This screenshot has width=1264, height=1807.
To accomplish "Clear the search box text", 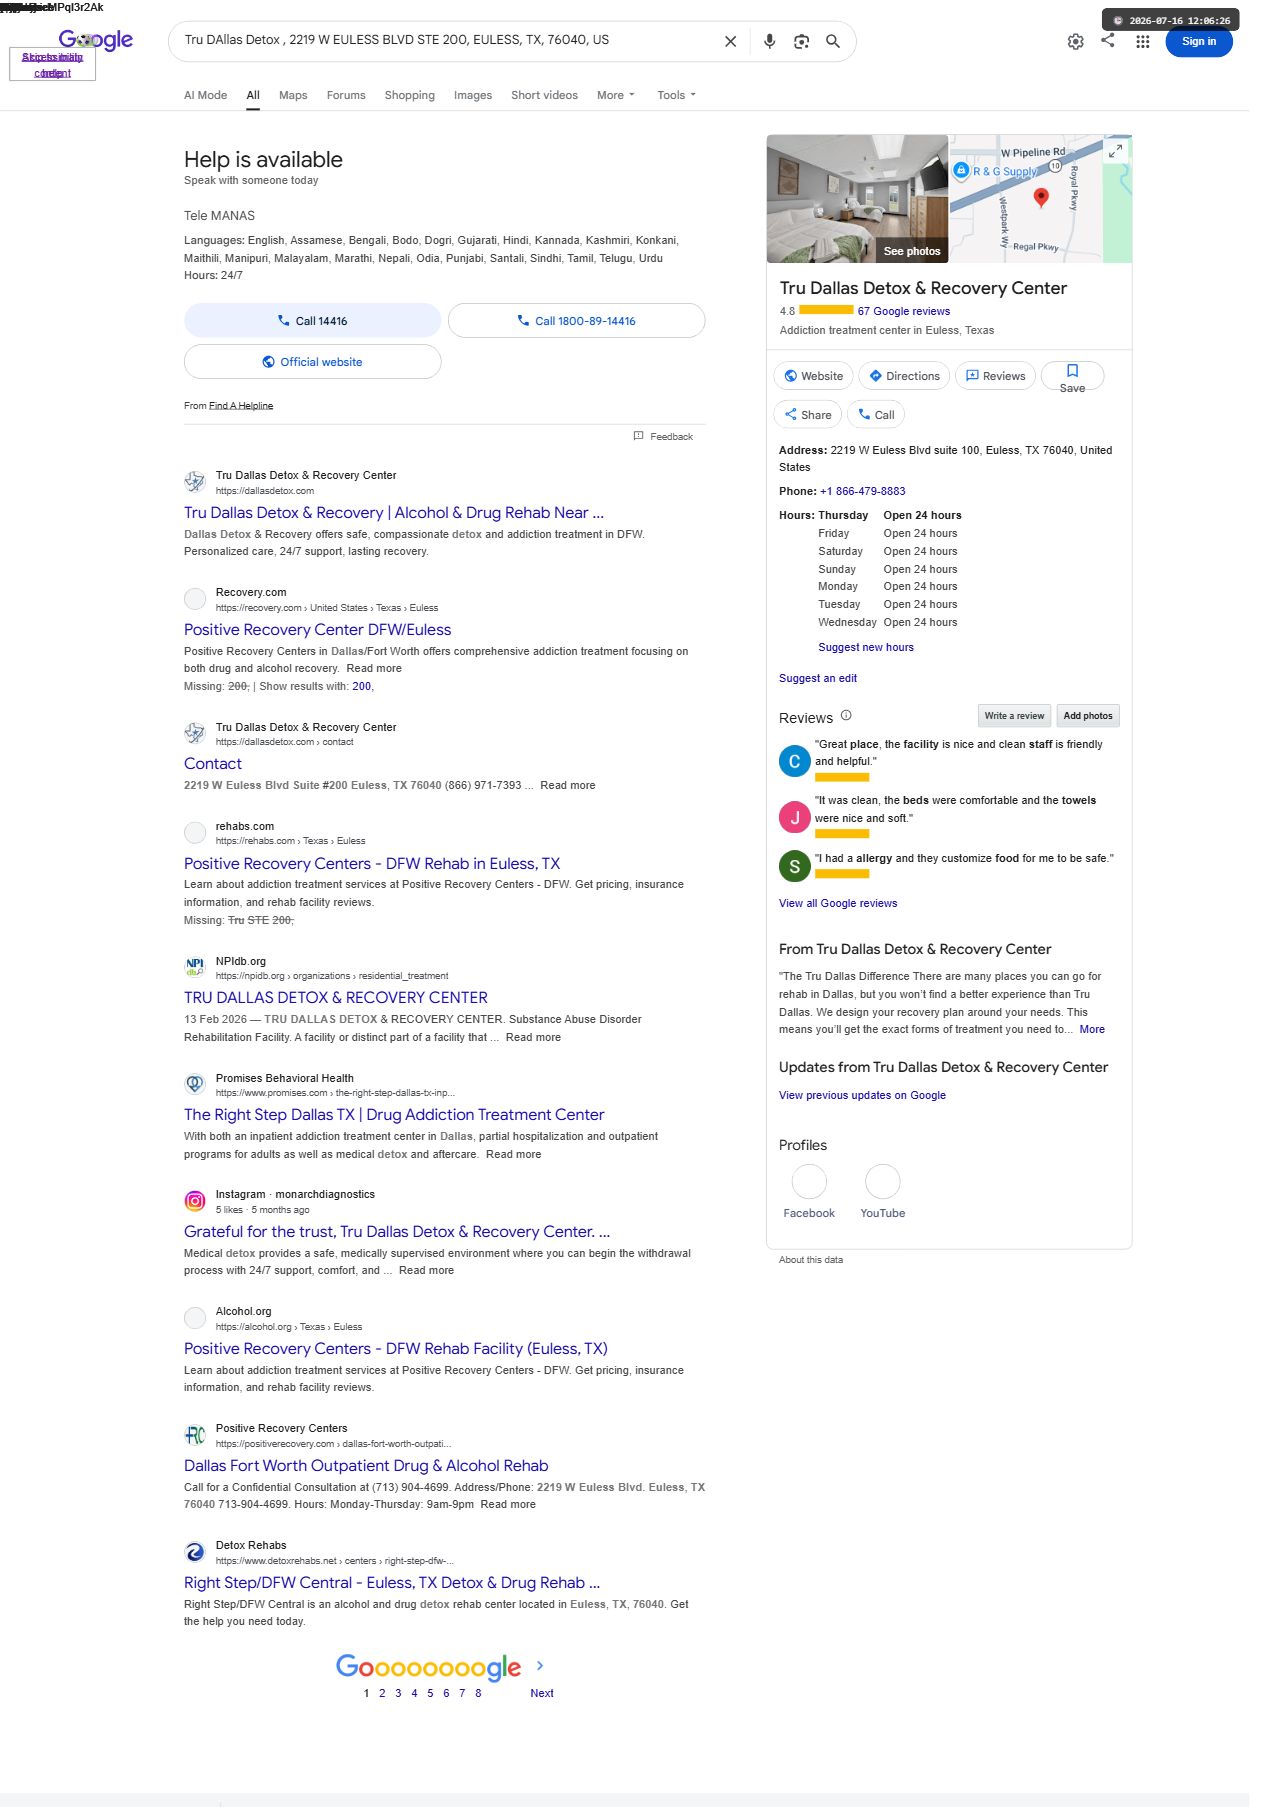I will [730, 42].
